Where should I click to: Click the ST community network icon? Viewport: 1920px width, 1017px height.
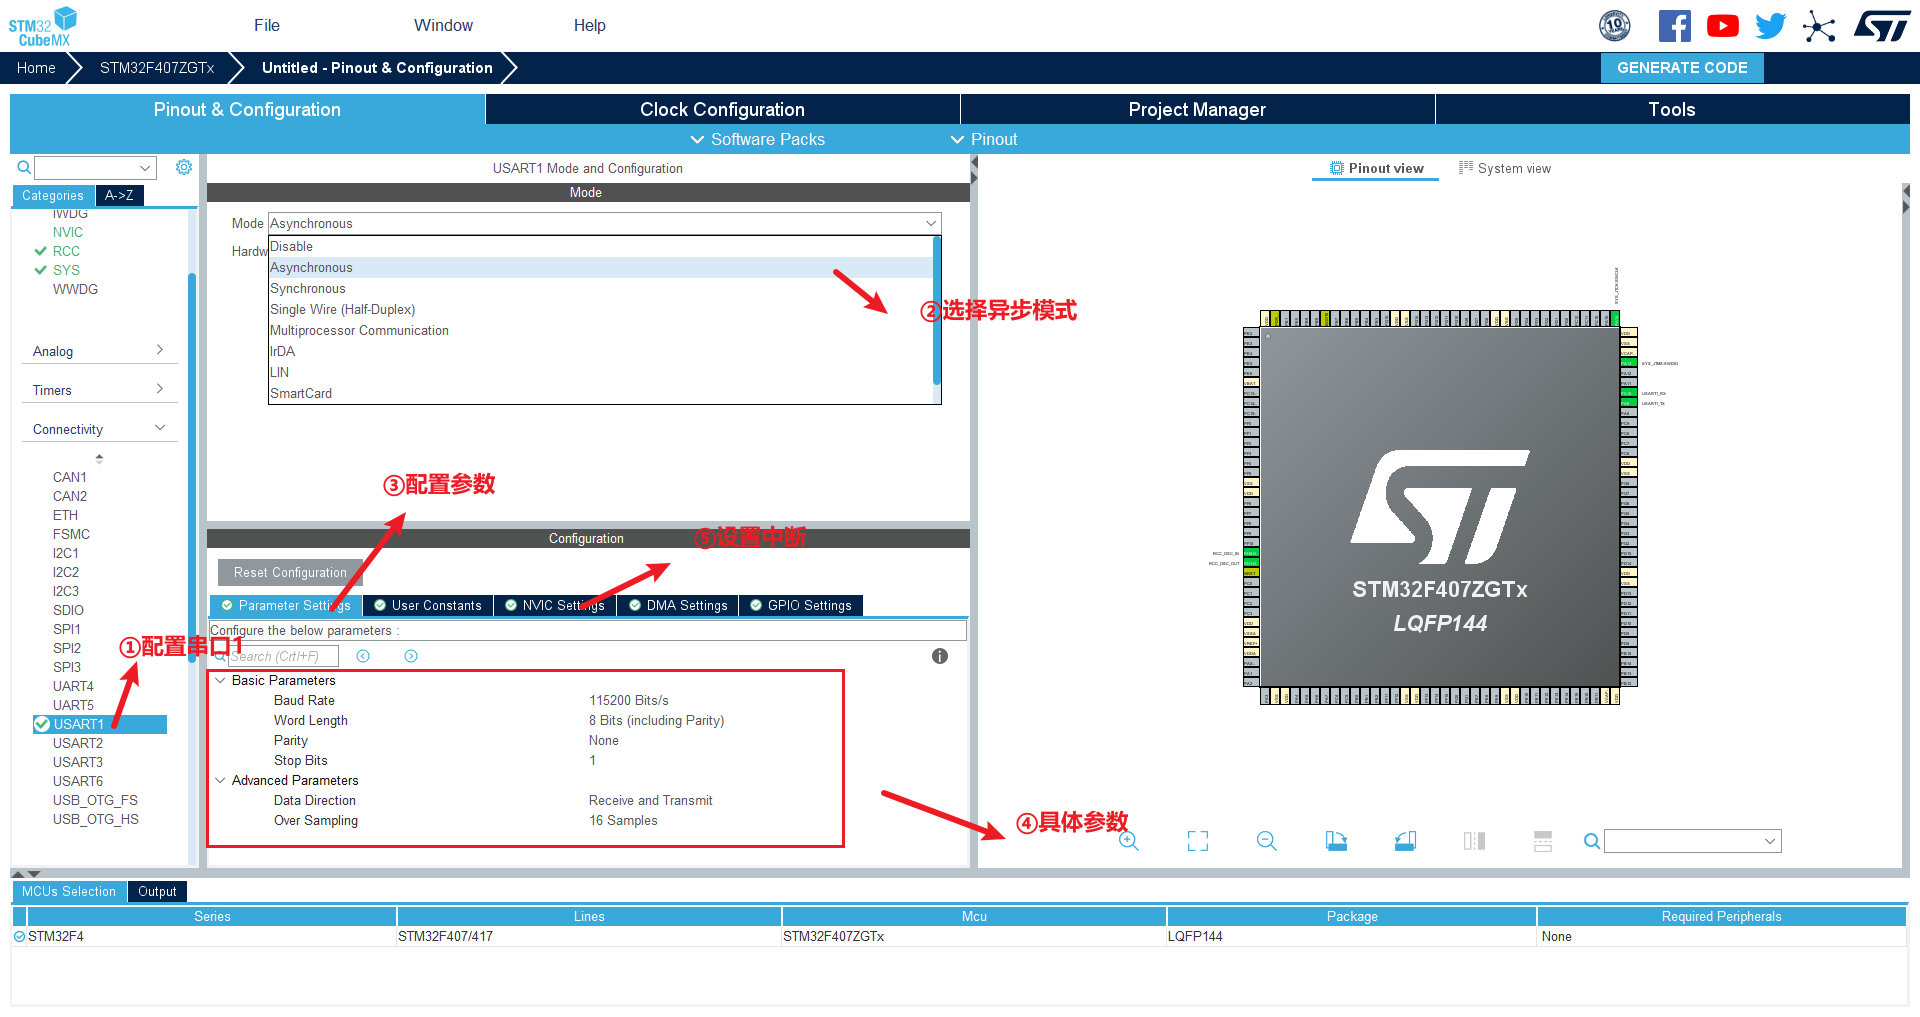click(x=1819, y=26)
